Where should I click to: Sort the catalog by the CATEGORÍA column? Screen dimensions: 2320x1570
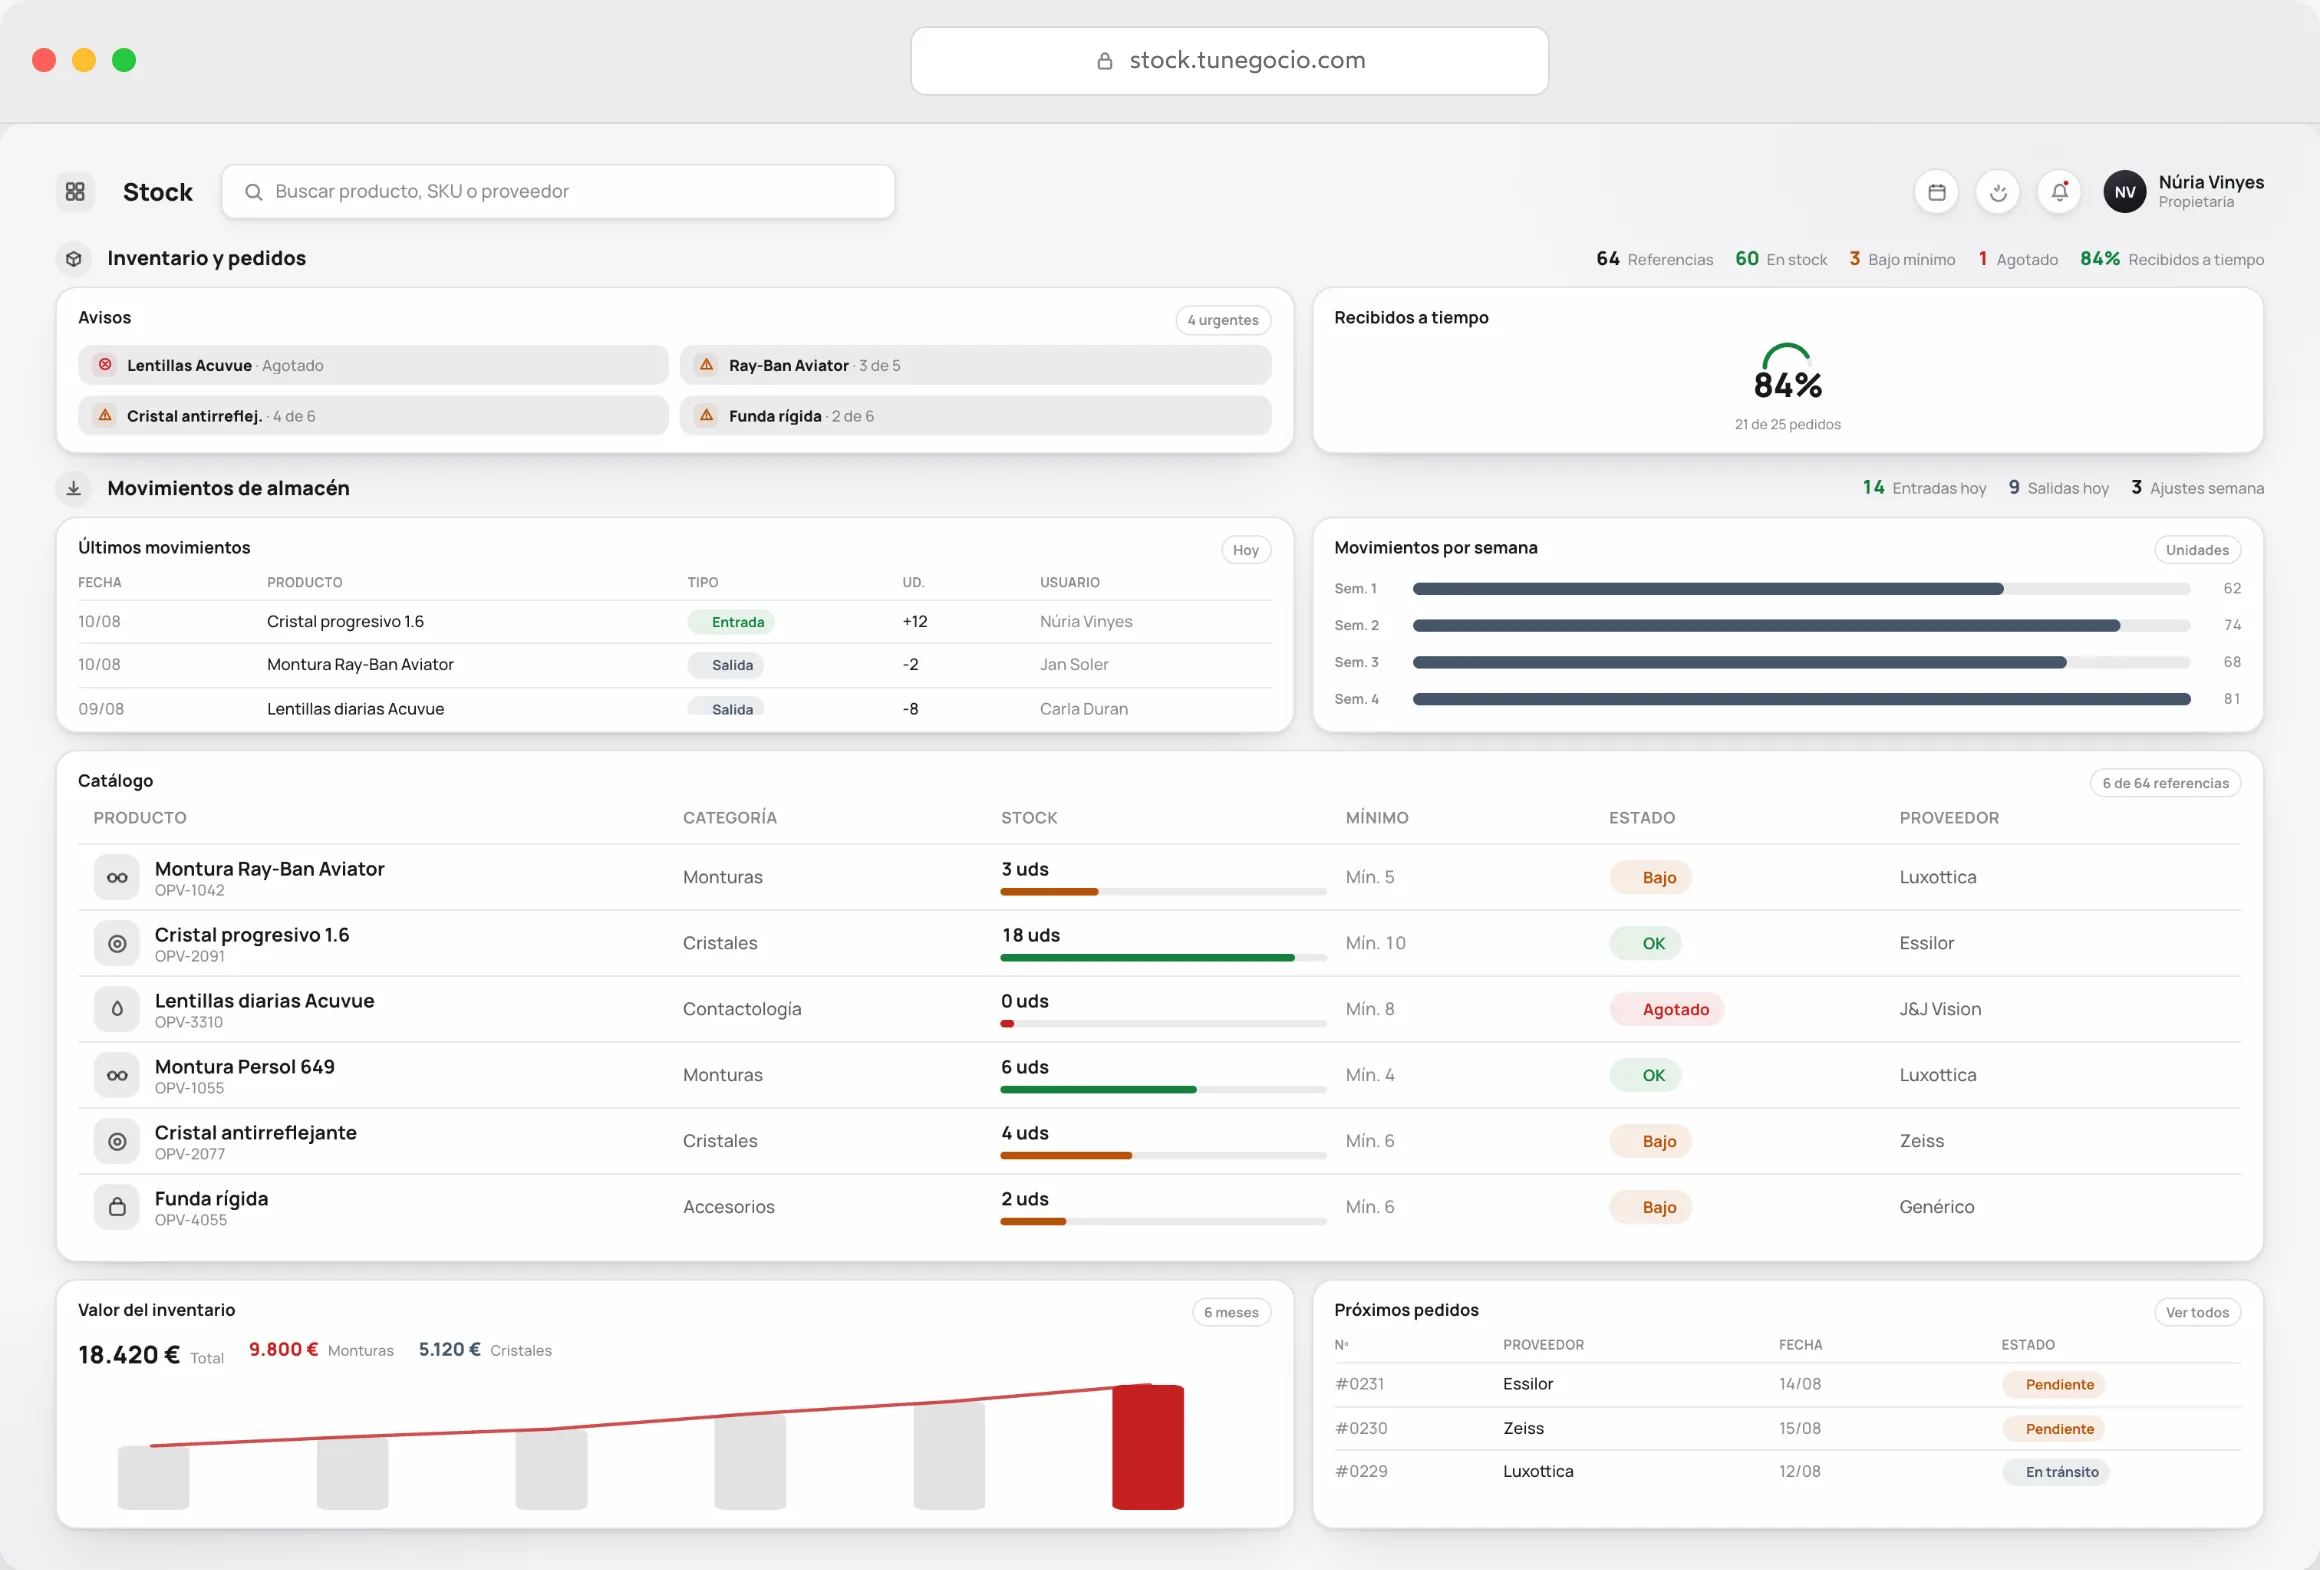pyautogui.click(x=730, y=818)
